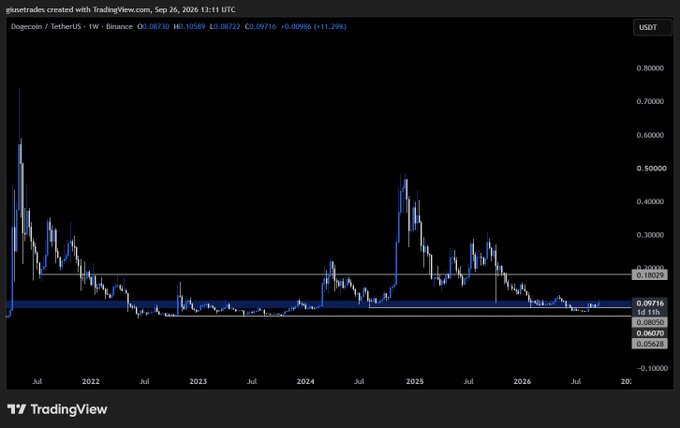Click the close value C0.09716
Viewport: 680px width, 428px height.
click(x=260, y=26)
